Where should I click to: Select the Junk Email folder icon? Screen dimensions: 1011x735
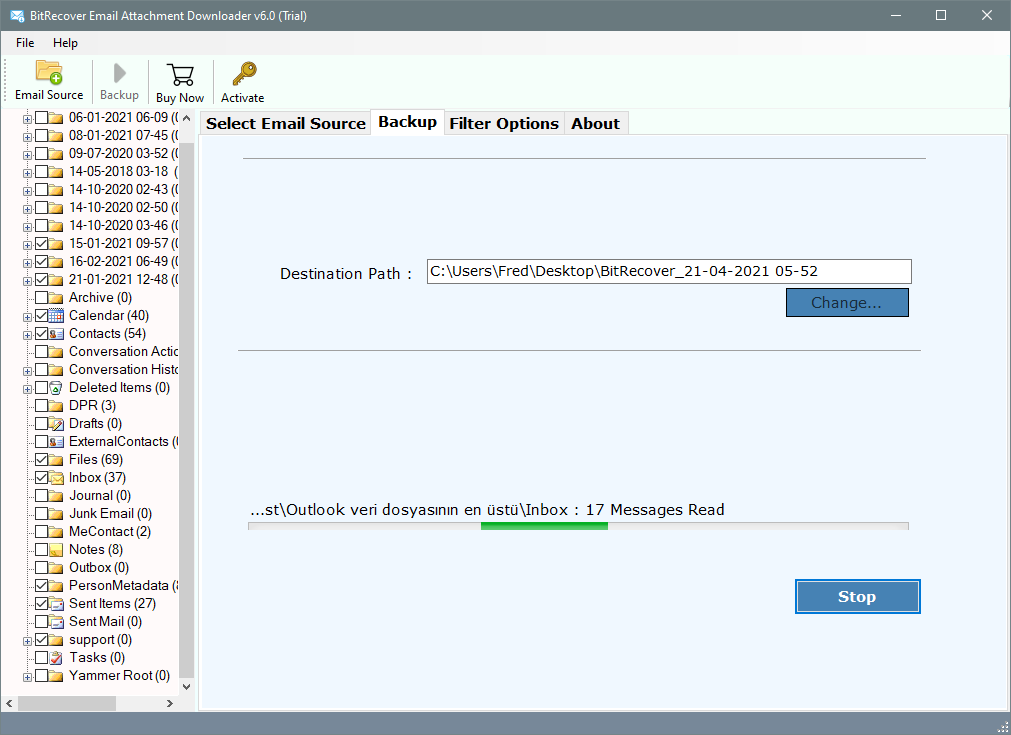pyautogui.click(x=57, y=514)
